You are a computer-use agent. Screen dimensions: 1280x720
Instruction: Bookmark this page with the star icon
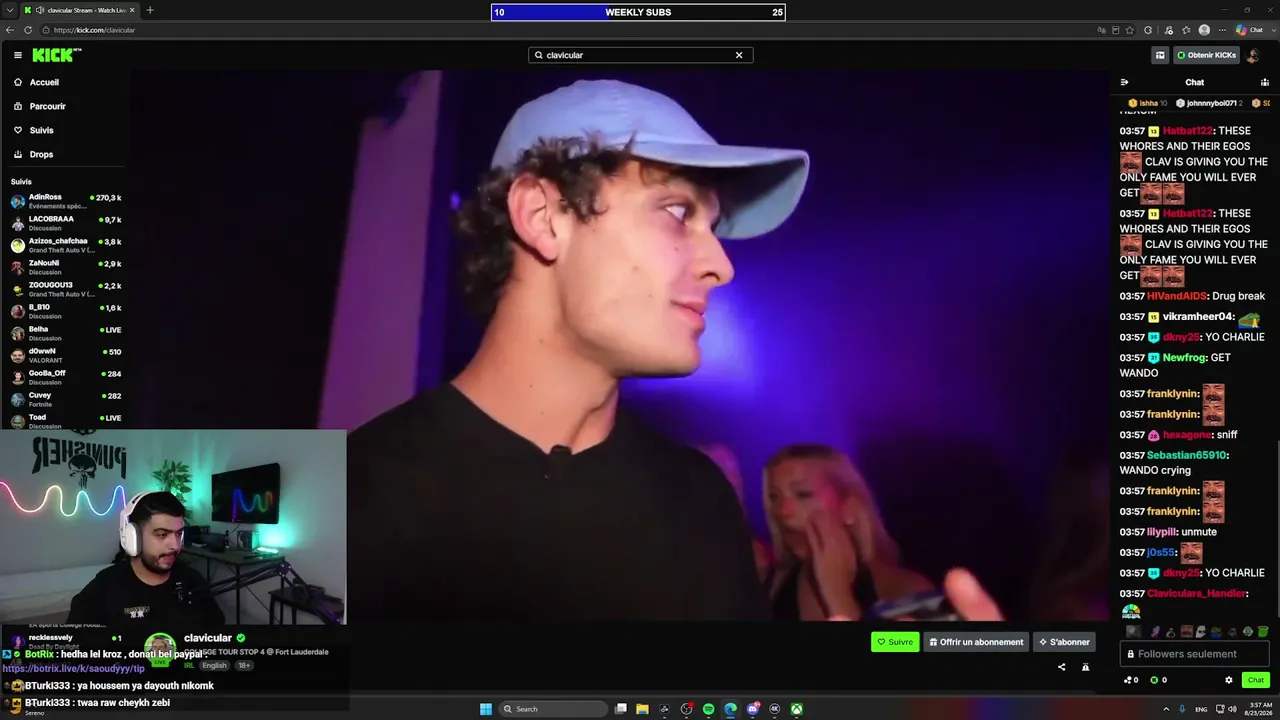(x=1130, y=30)
